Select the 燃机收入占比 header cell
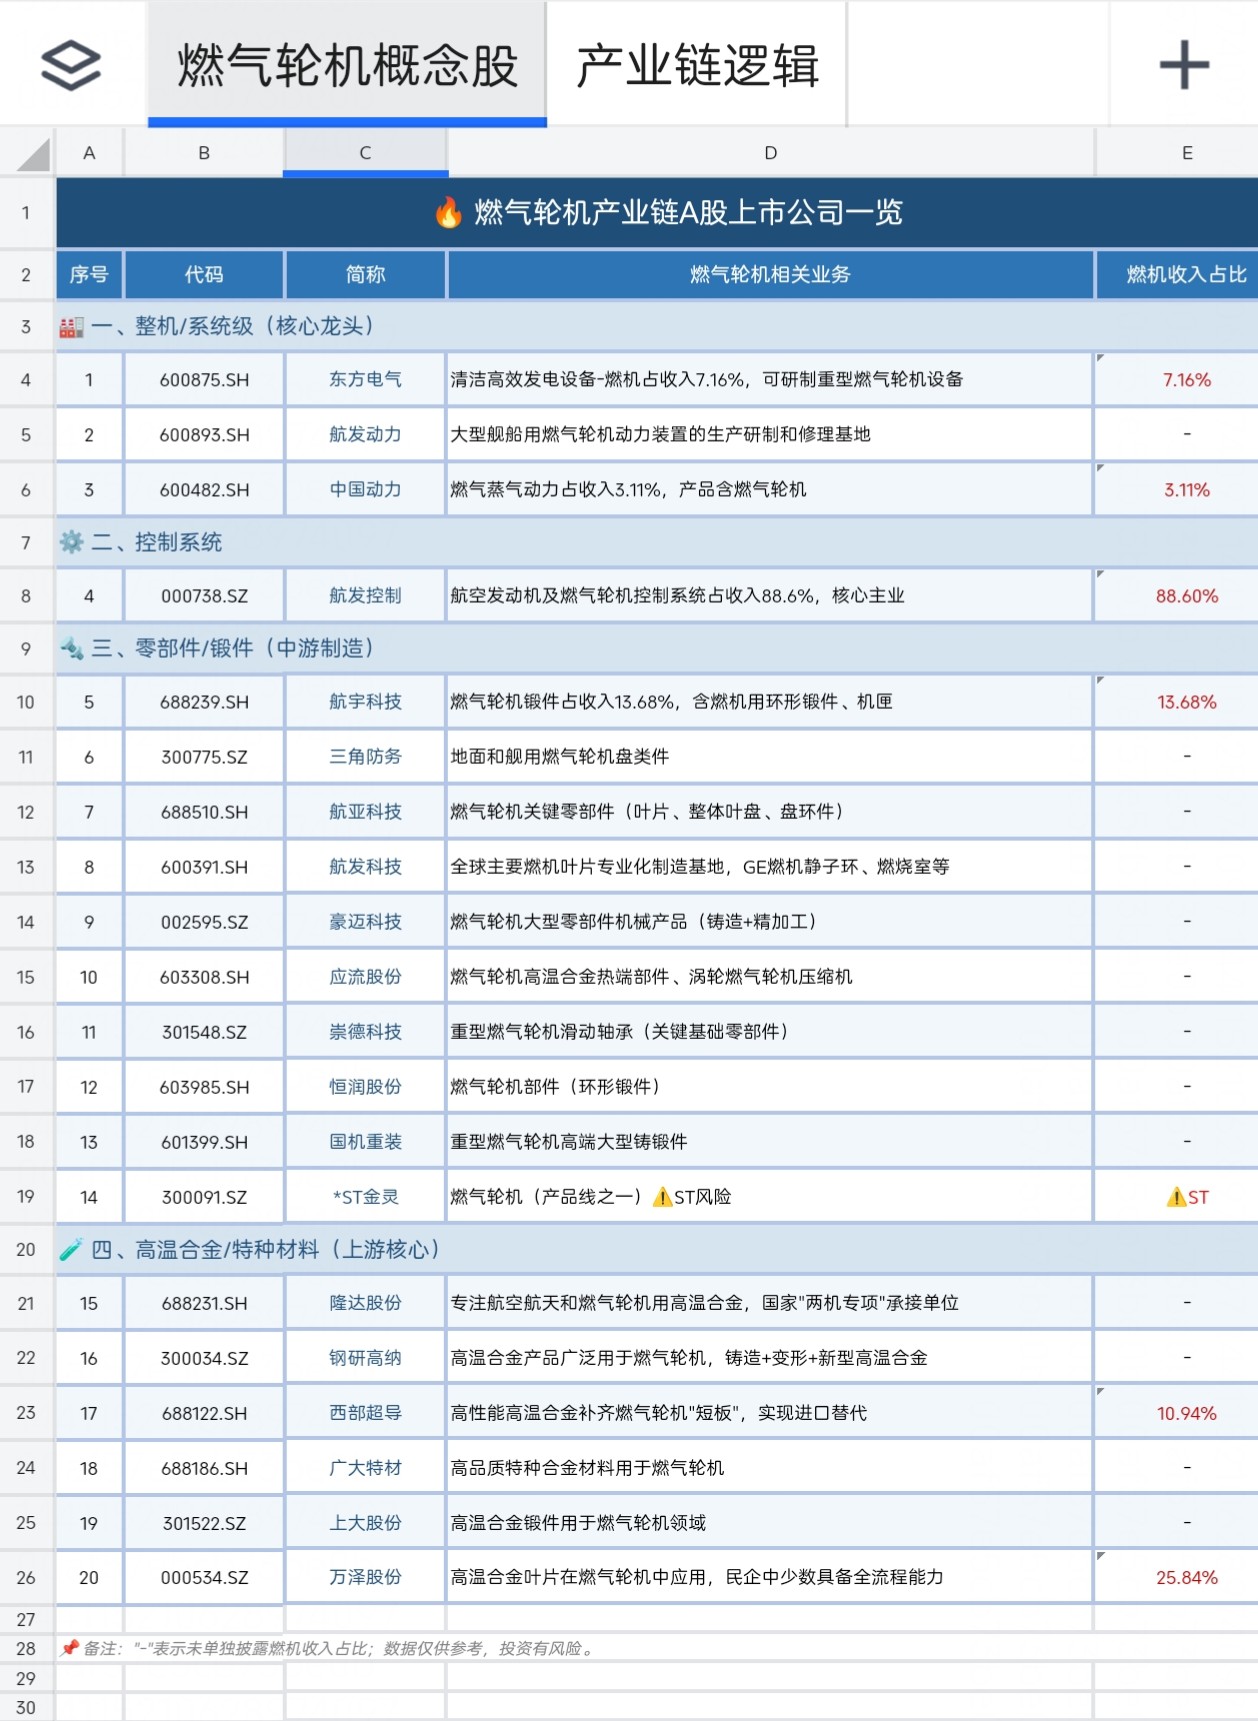This screenshot has height=1721, width=1258. [x=1186, y=275]
